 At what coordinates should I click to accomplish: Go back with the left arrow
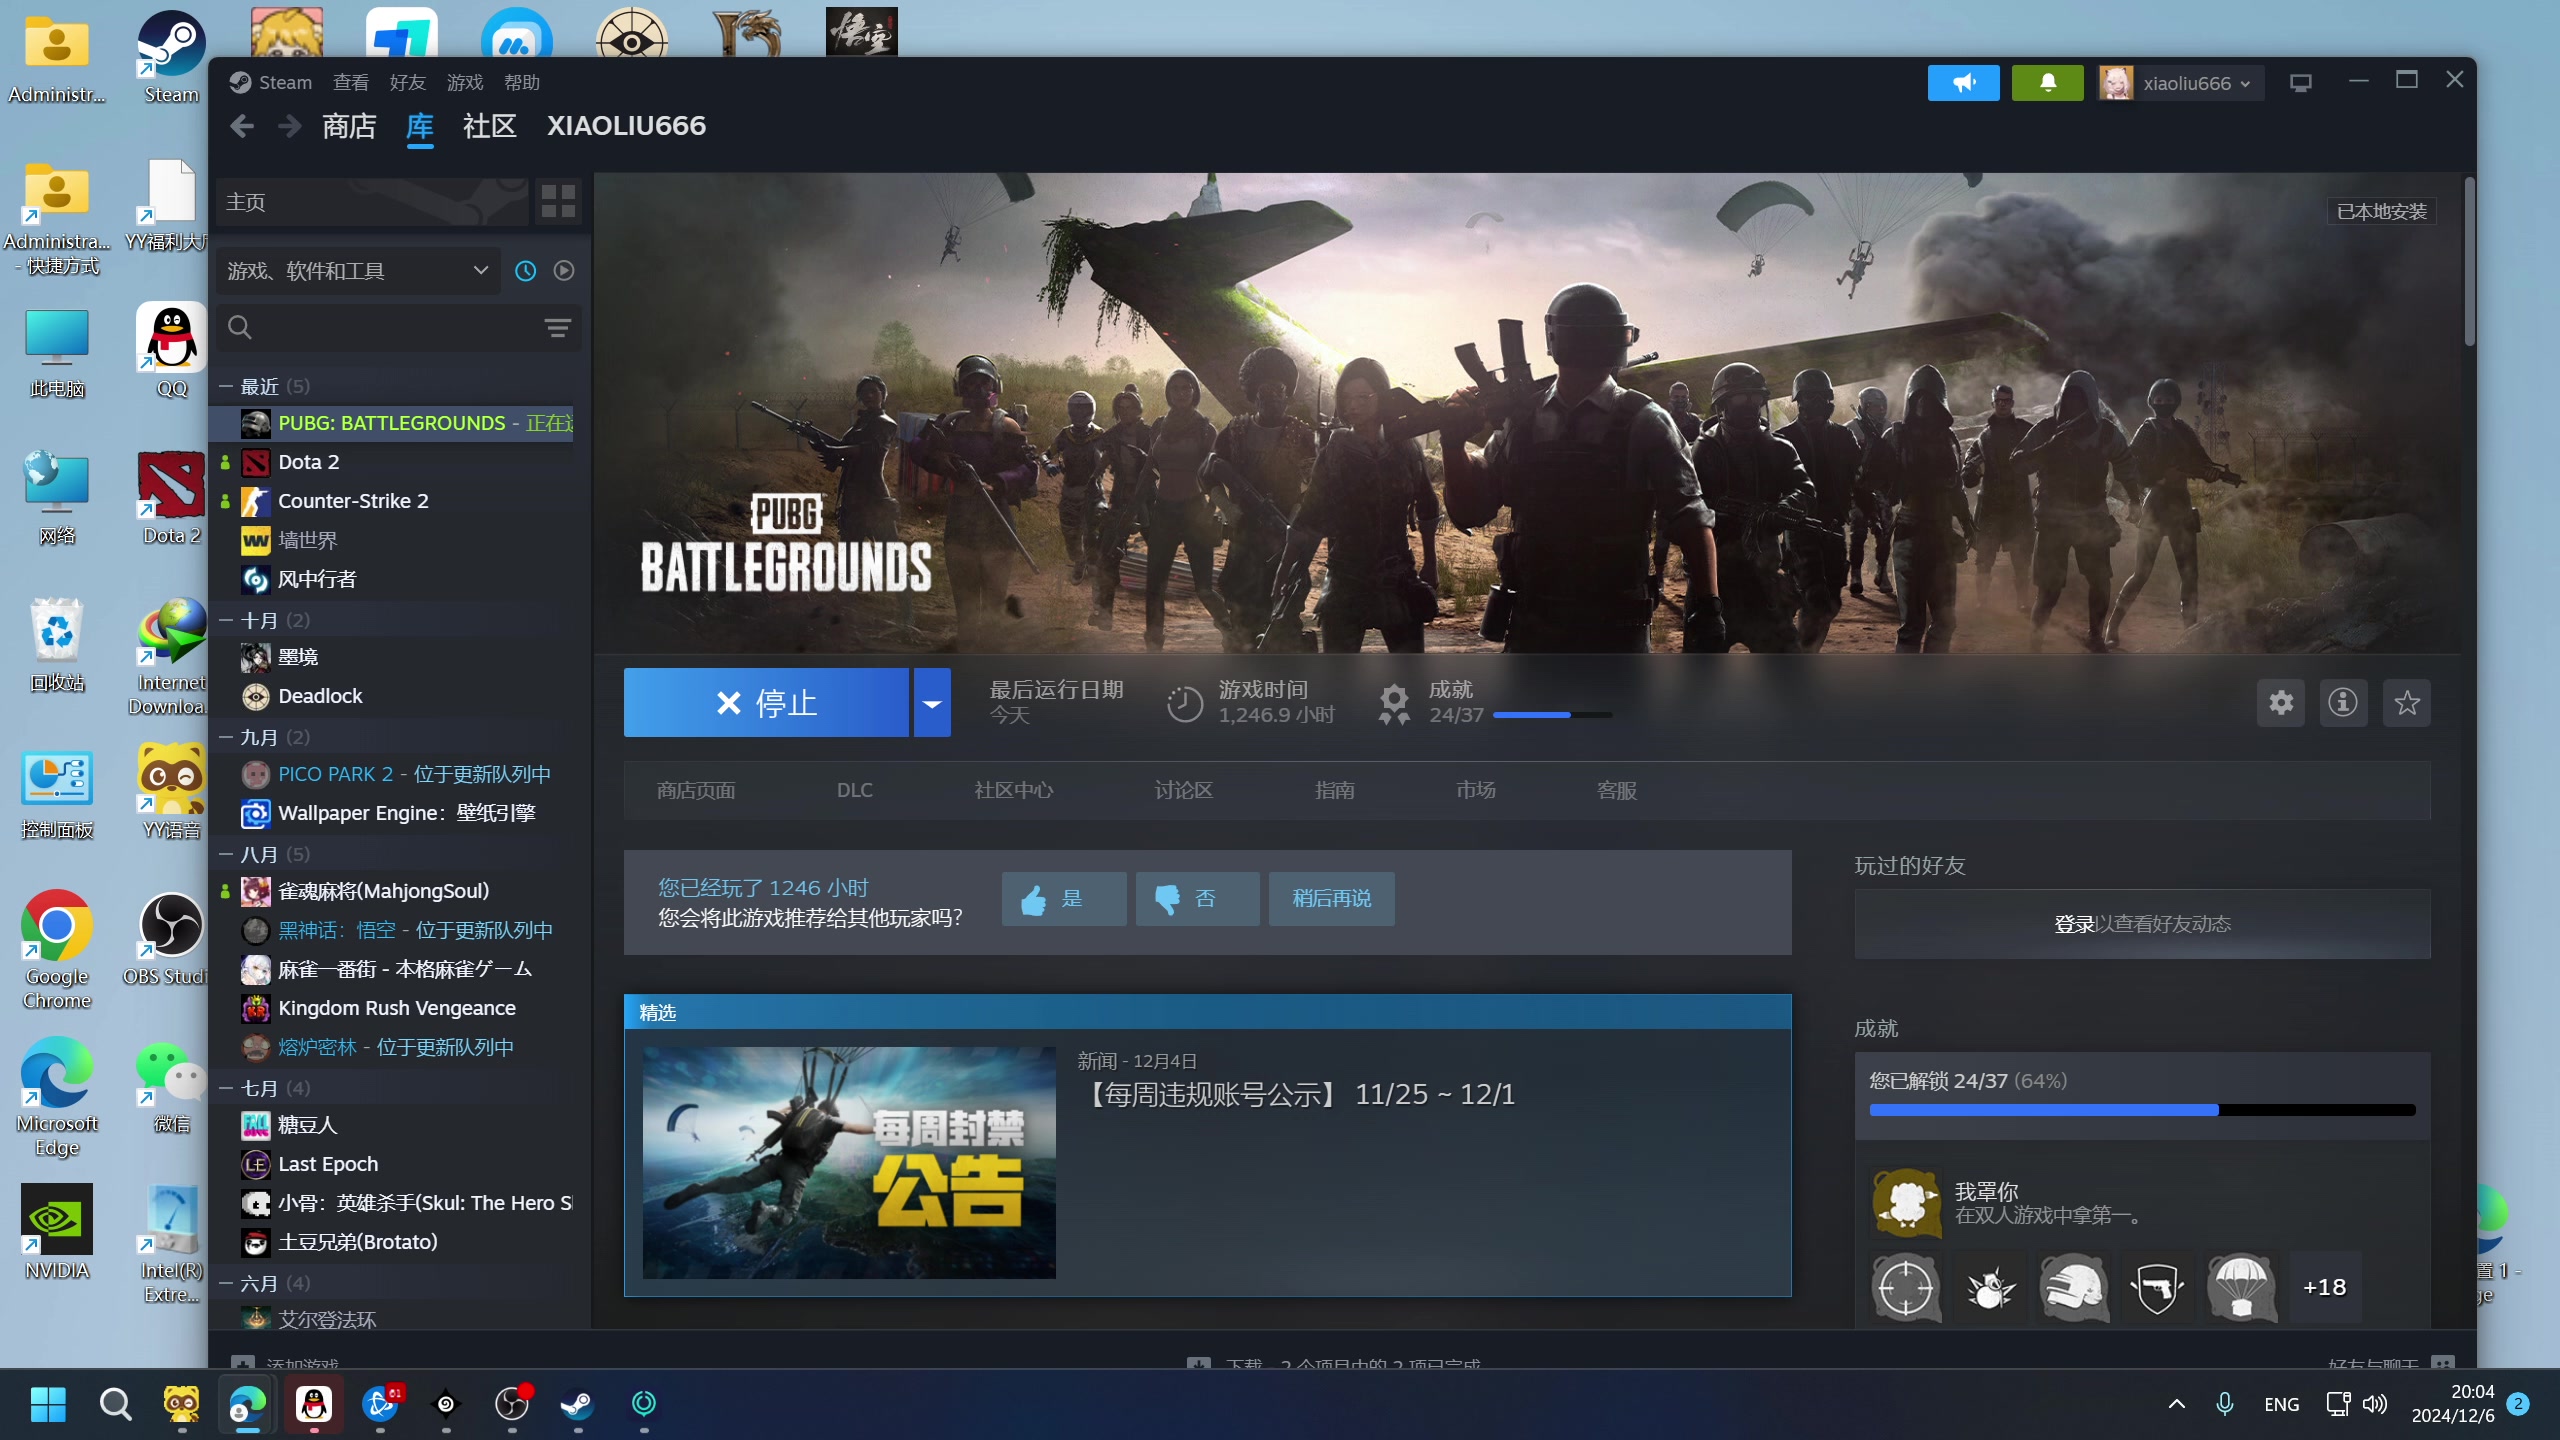coord(241,126)
